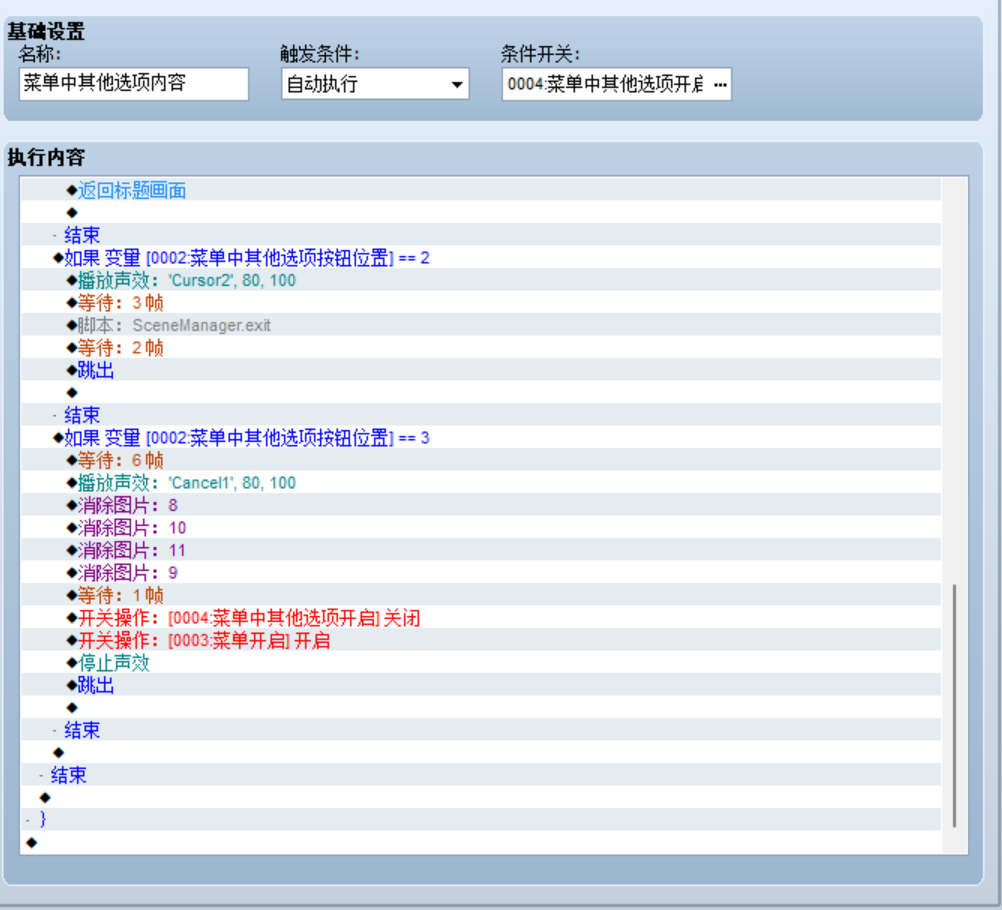
Task: Select the 播放声效 'Cursor2' row
Action: [481, 280]
